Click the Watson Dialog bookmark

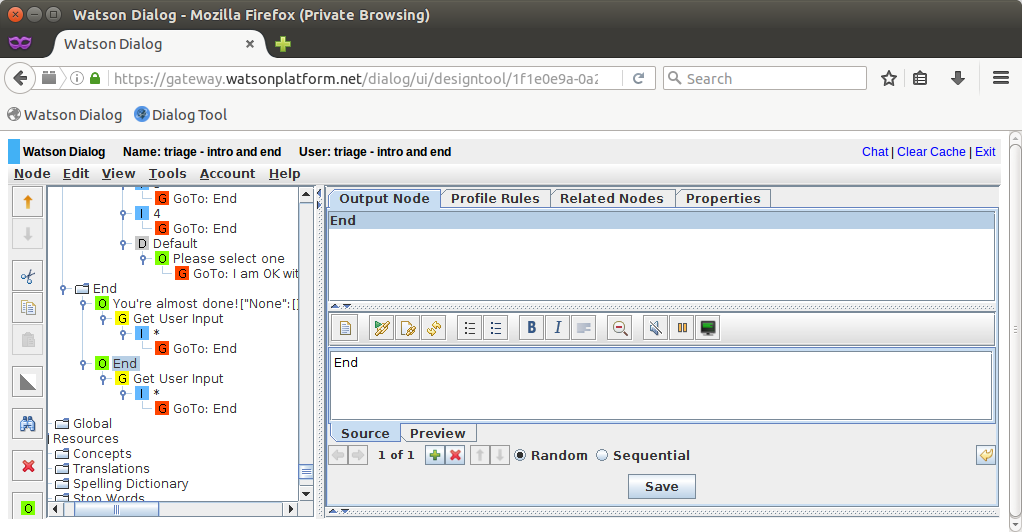[x=65, y=115]
